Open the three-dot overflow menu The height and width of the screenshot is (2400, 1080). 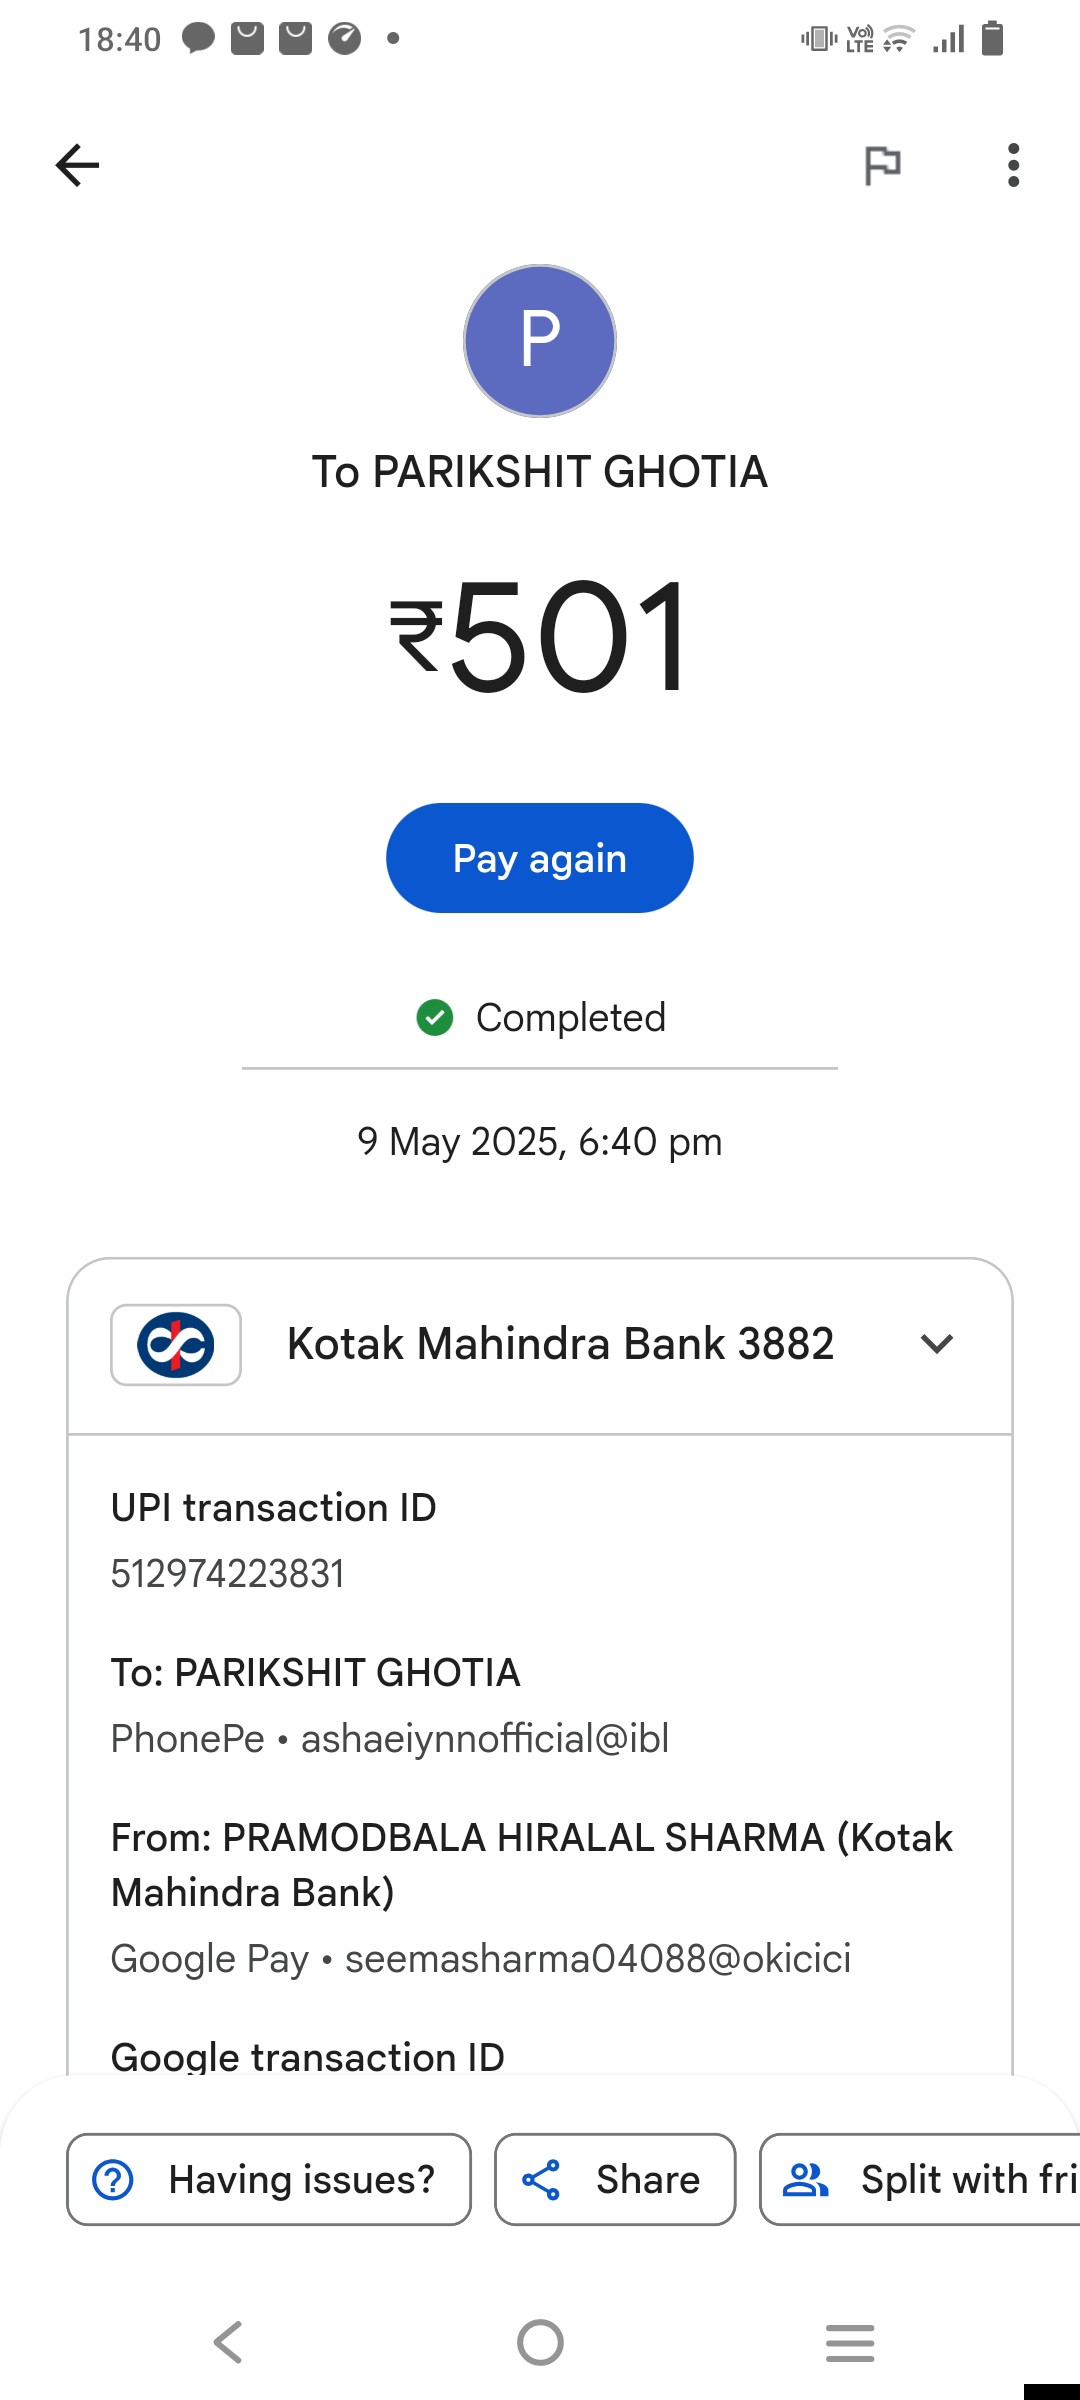point(1013,165)
